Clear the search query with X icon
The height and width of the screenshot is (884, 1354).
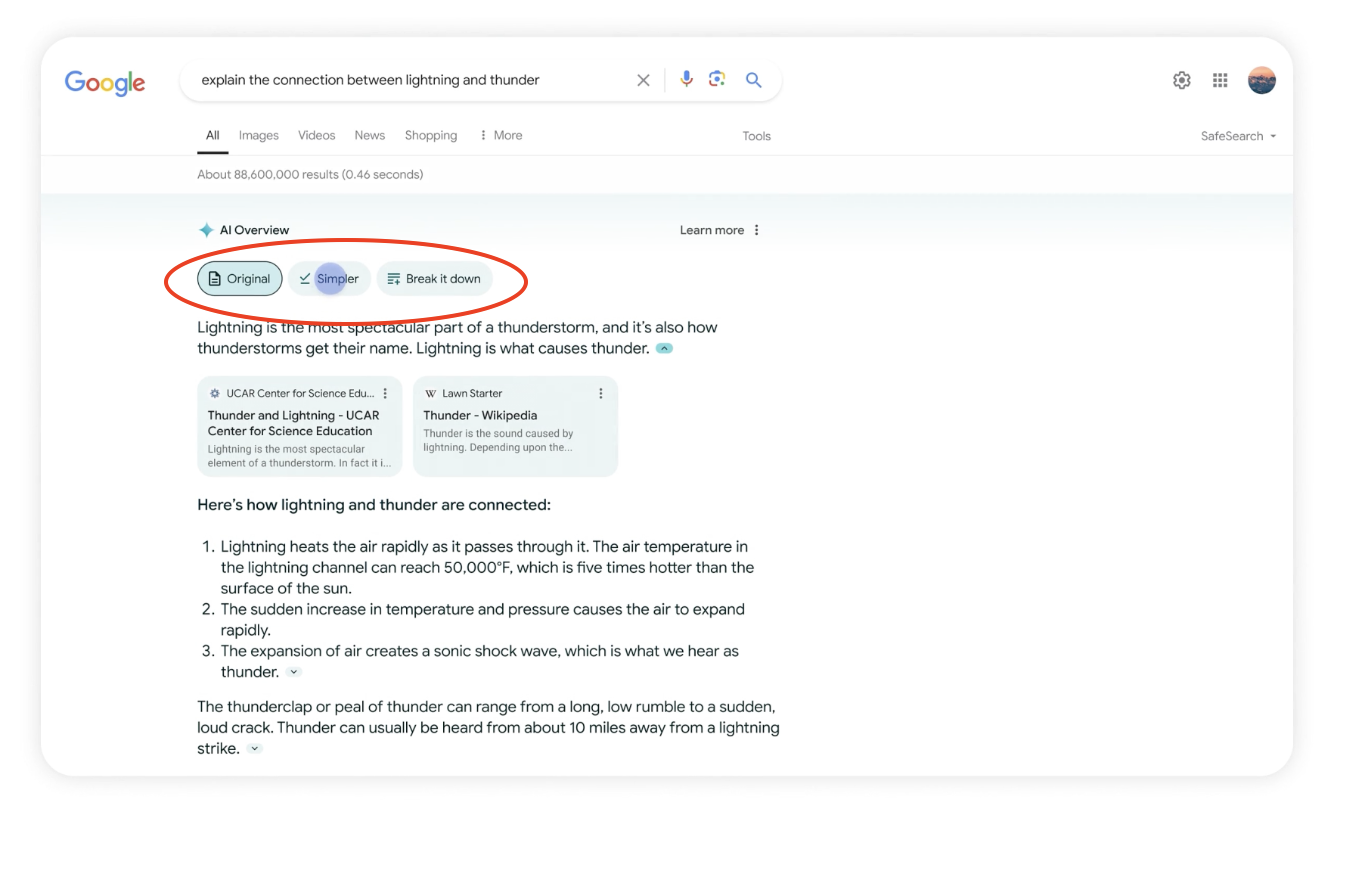pos(643,80)
